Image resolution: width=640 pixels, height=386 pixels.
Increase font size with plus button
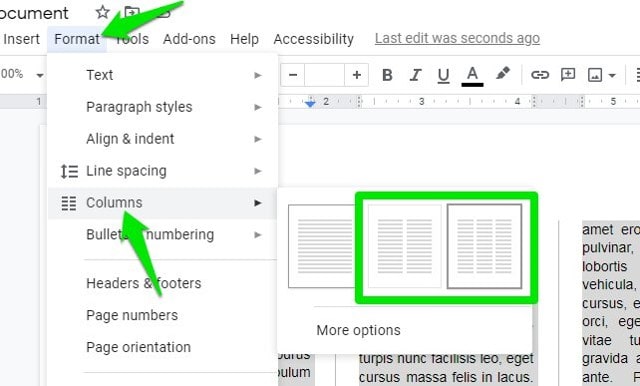click(356, 75)
